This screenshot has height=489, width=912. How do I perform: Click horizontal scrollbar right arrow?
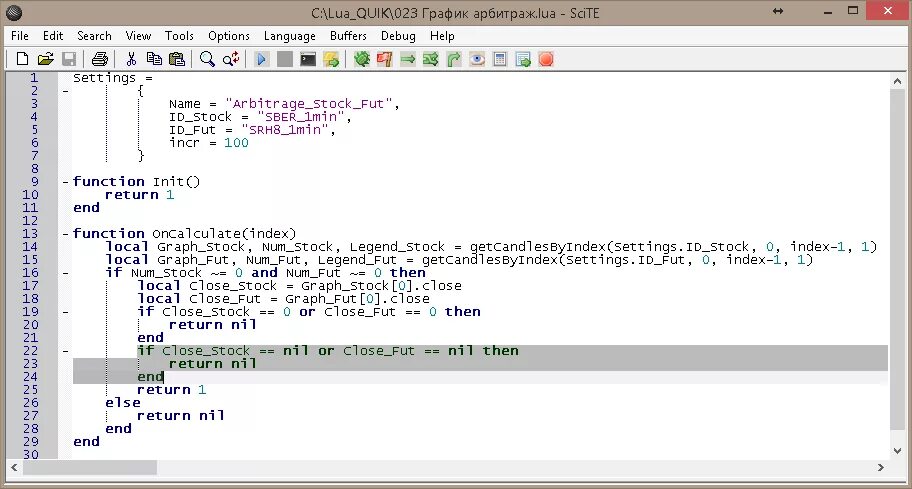[881, 467]
